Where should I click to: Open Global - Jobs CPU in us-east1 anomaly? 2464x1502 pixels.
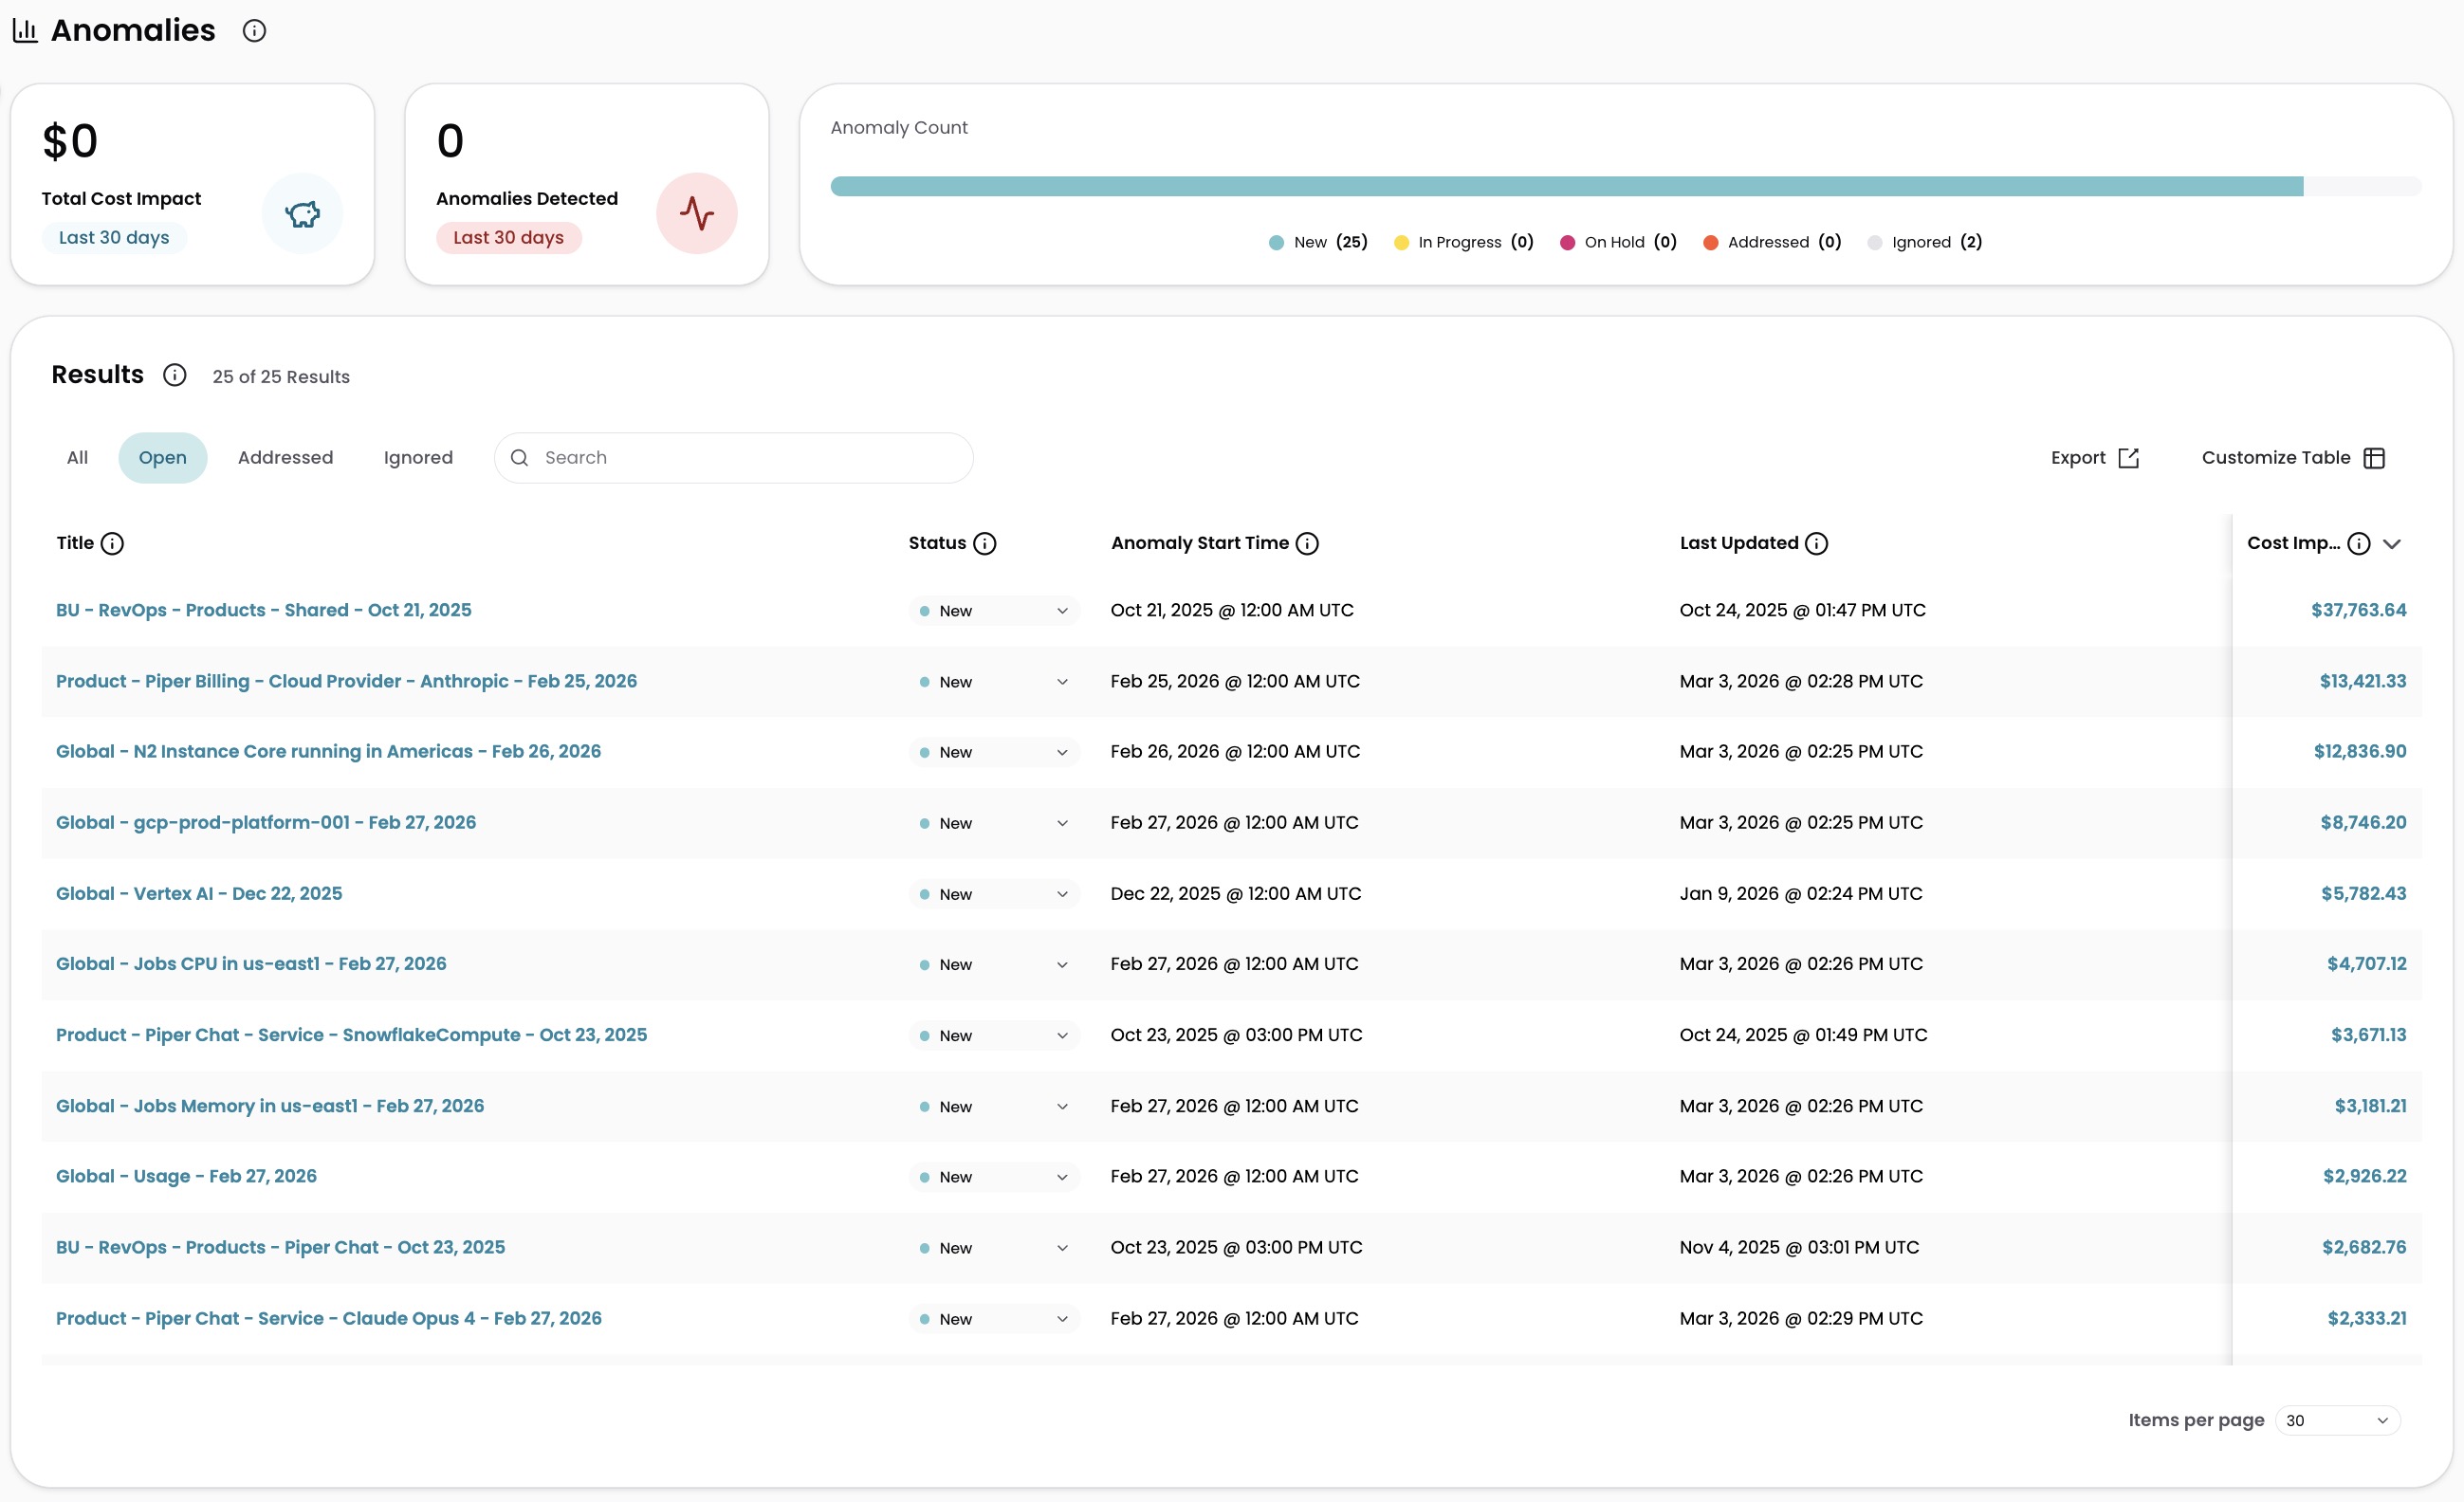(251, 963)
